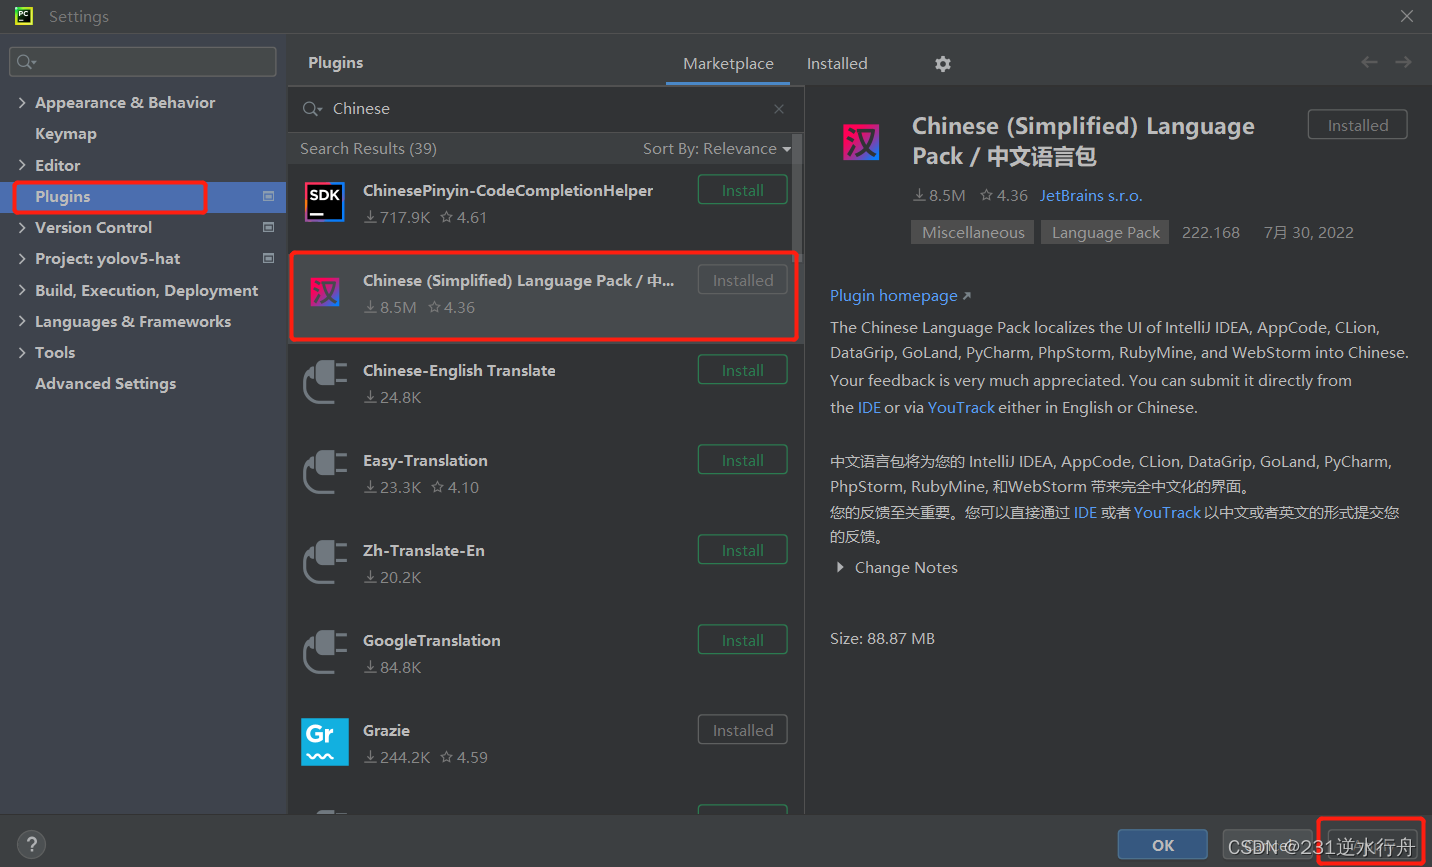
Task: Click the ChinesePinyin SDK plugin icon
Action: pyautogui.click(x=325, y=202)
